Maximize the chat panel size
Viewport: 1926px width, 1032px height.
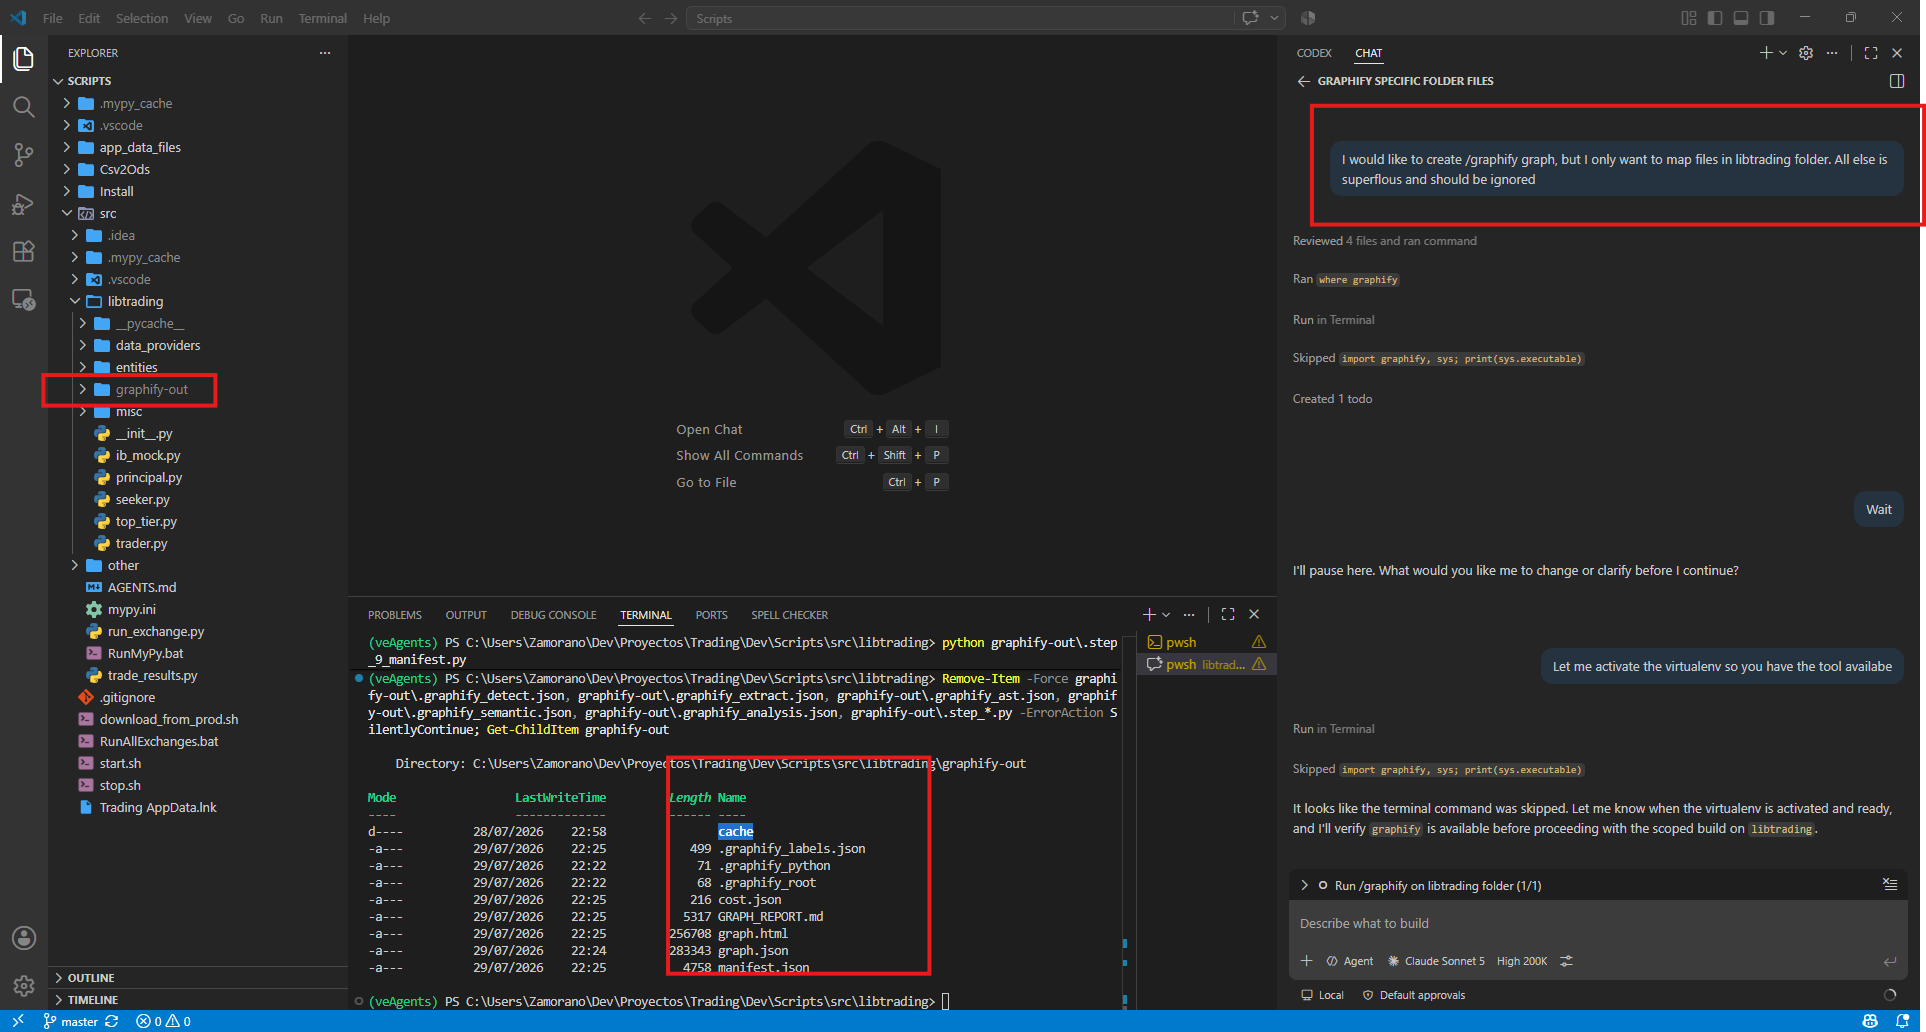coord(1871,53)
